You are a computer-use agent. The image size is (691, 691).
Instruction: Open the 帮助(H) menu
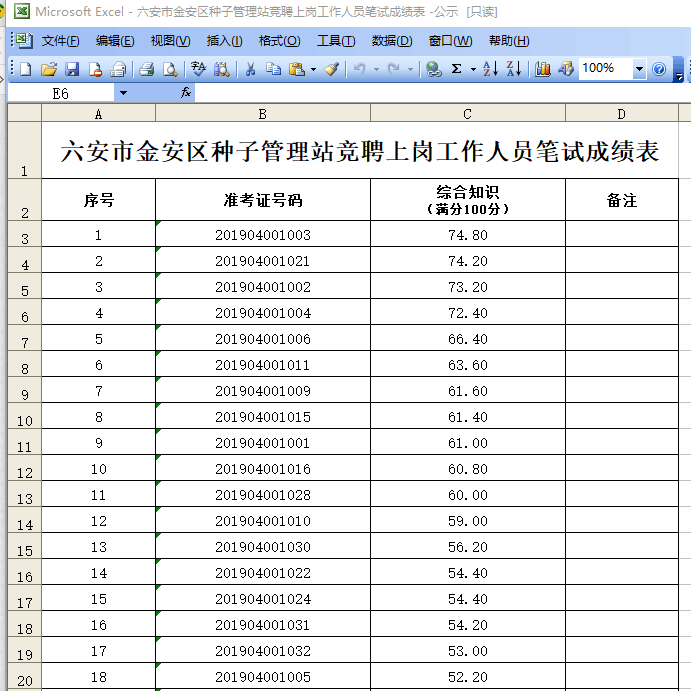[x=509, y=41]
